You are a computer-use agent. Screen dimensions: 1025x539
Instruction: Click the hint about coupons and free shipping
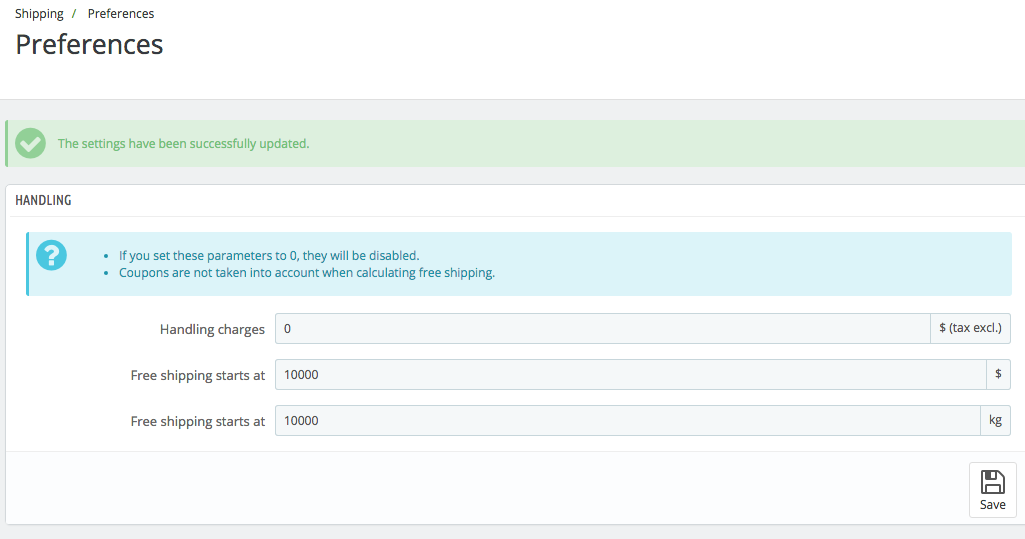[307, 272]
